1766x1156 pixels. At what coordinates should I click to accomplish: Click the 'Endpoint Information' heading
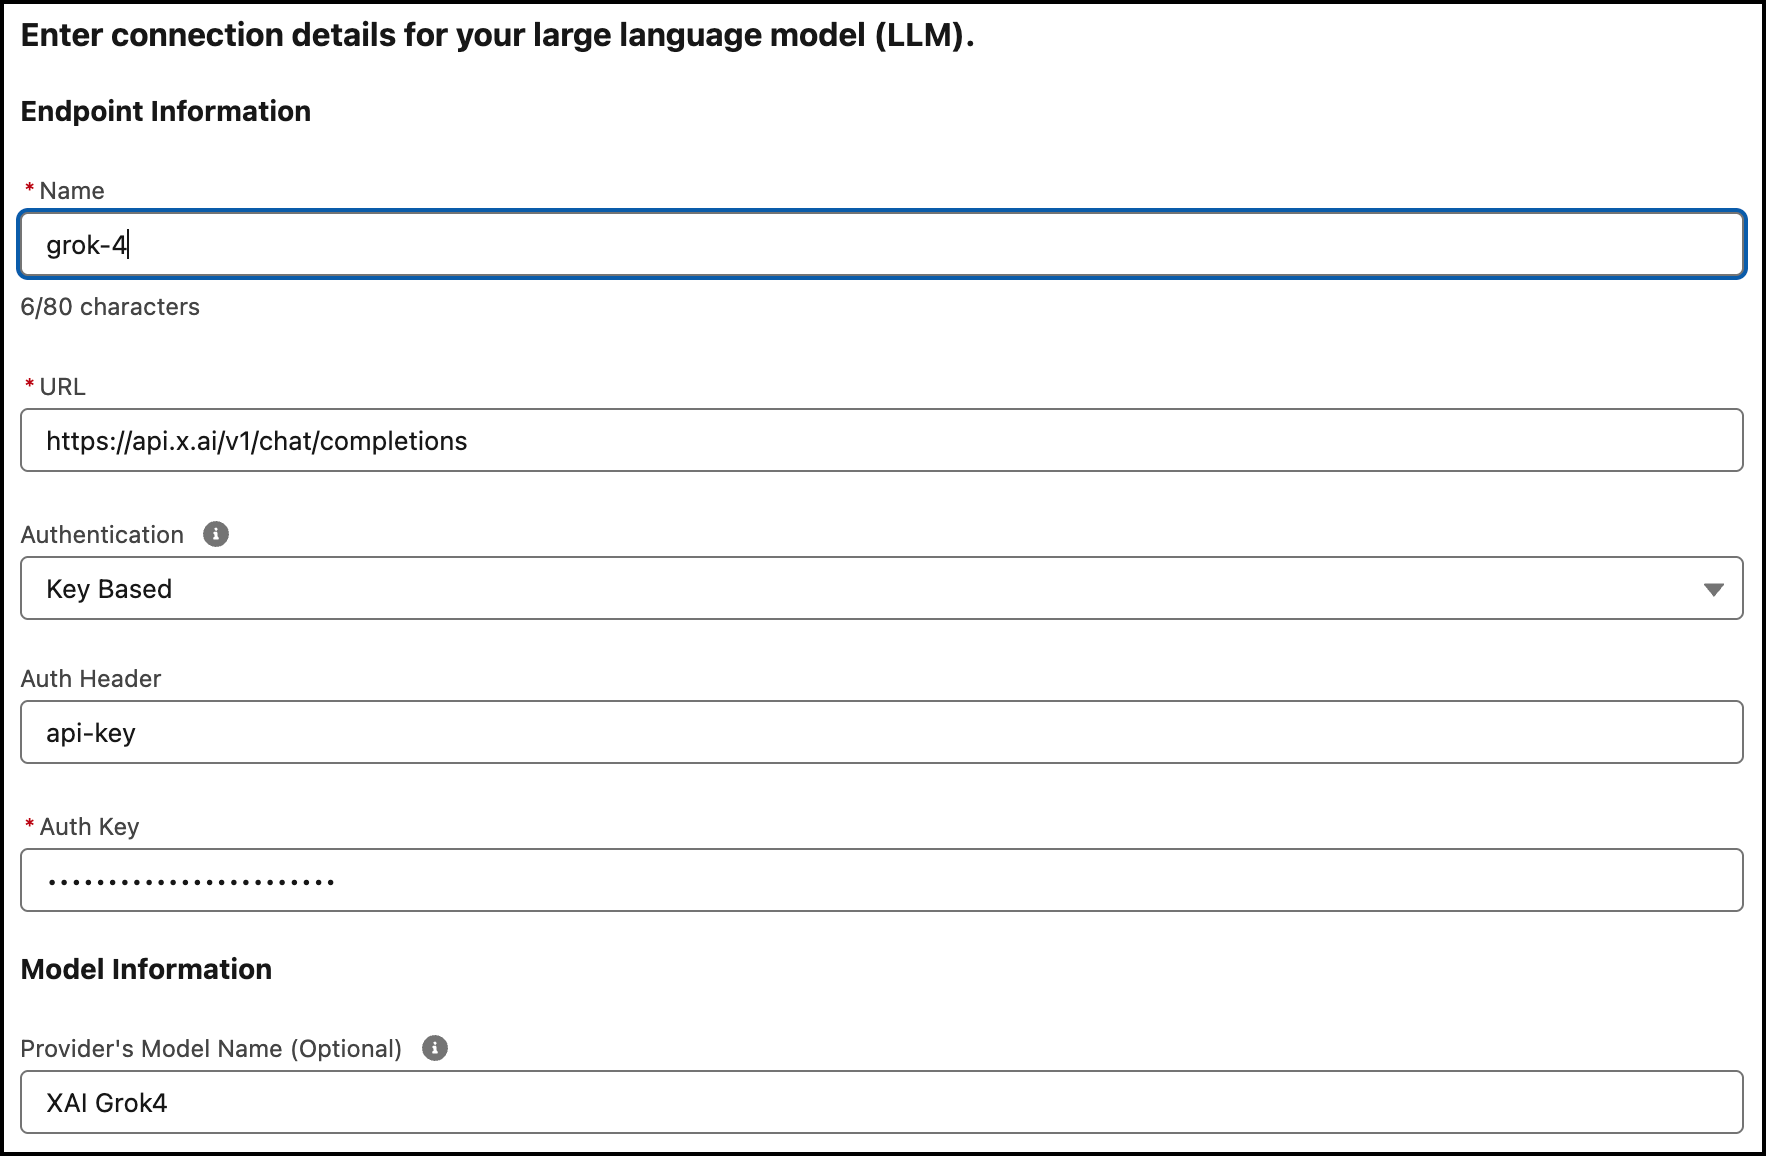pos(166,111)
